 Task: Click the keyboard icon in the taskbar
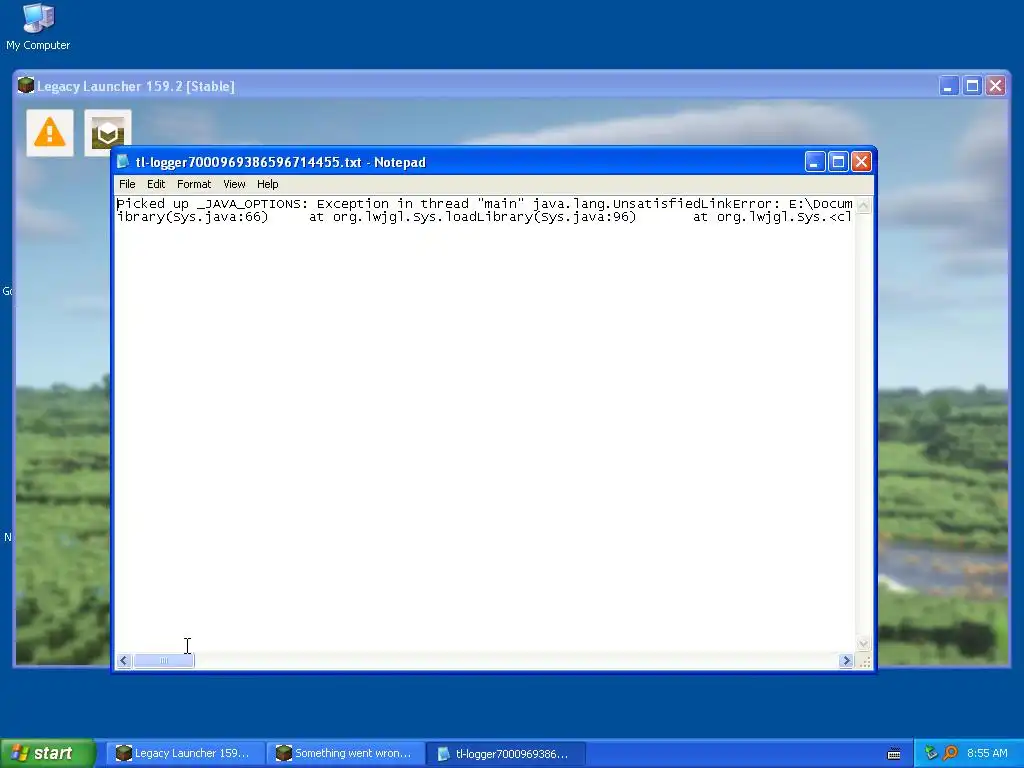pyautogui.click(x=894, y=754)
